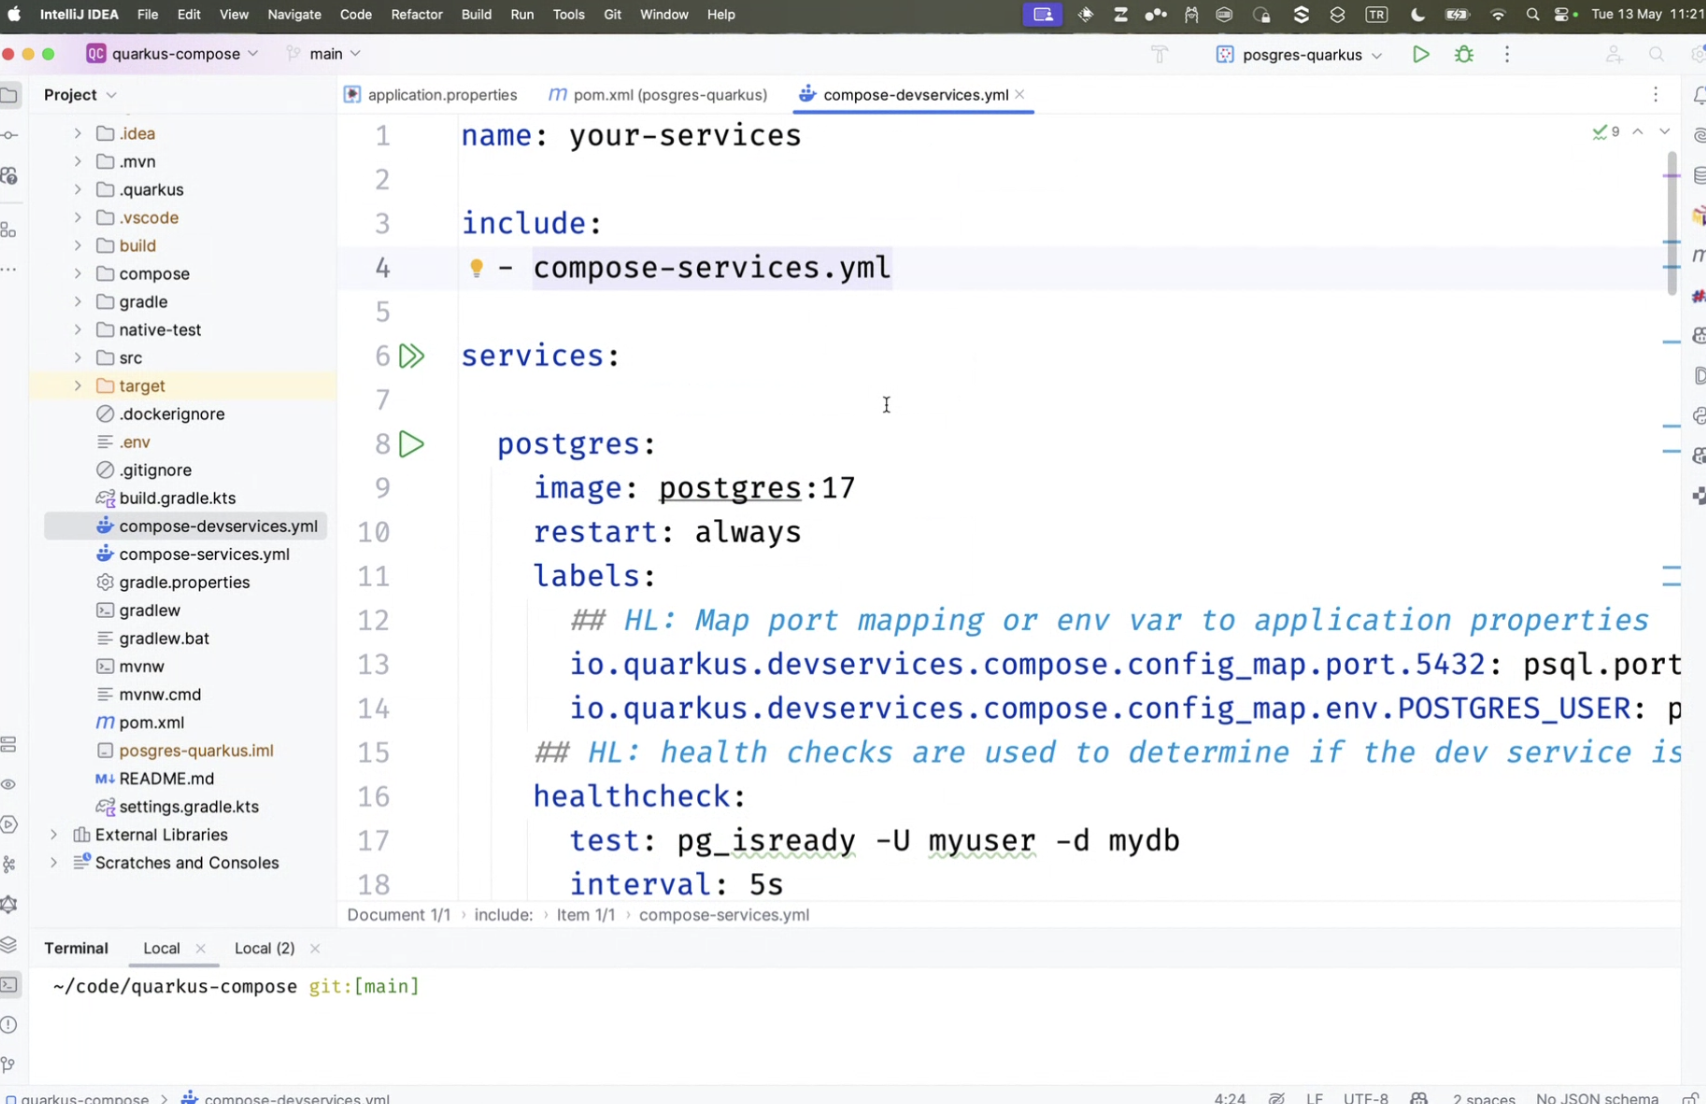Click the 4:24 caret position widget

click(x=1229, y=1098)
